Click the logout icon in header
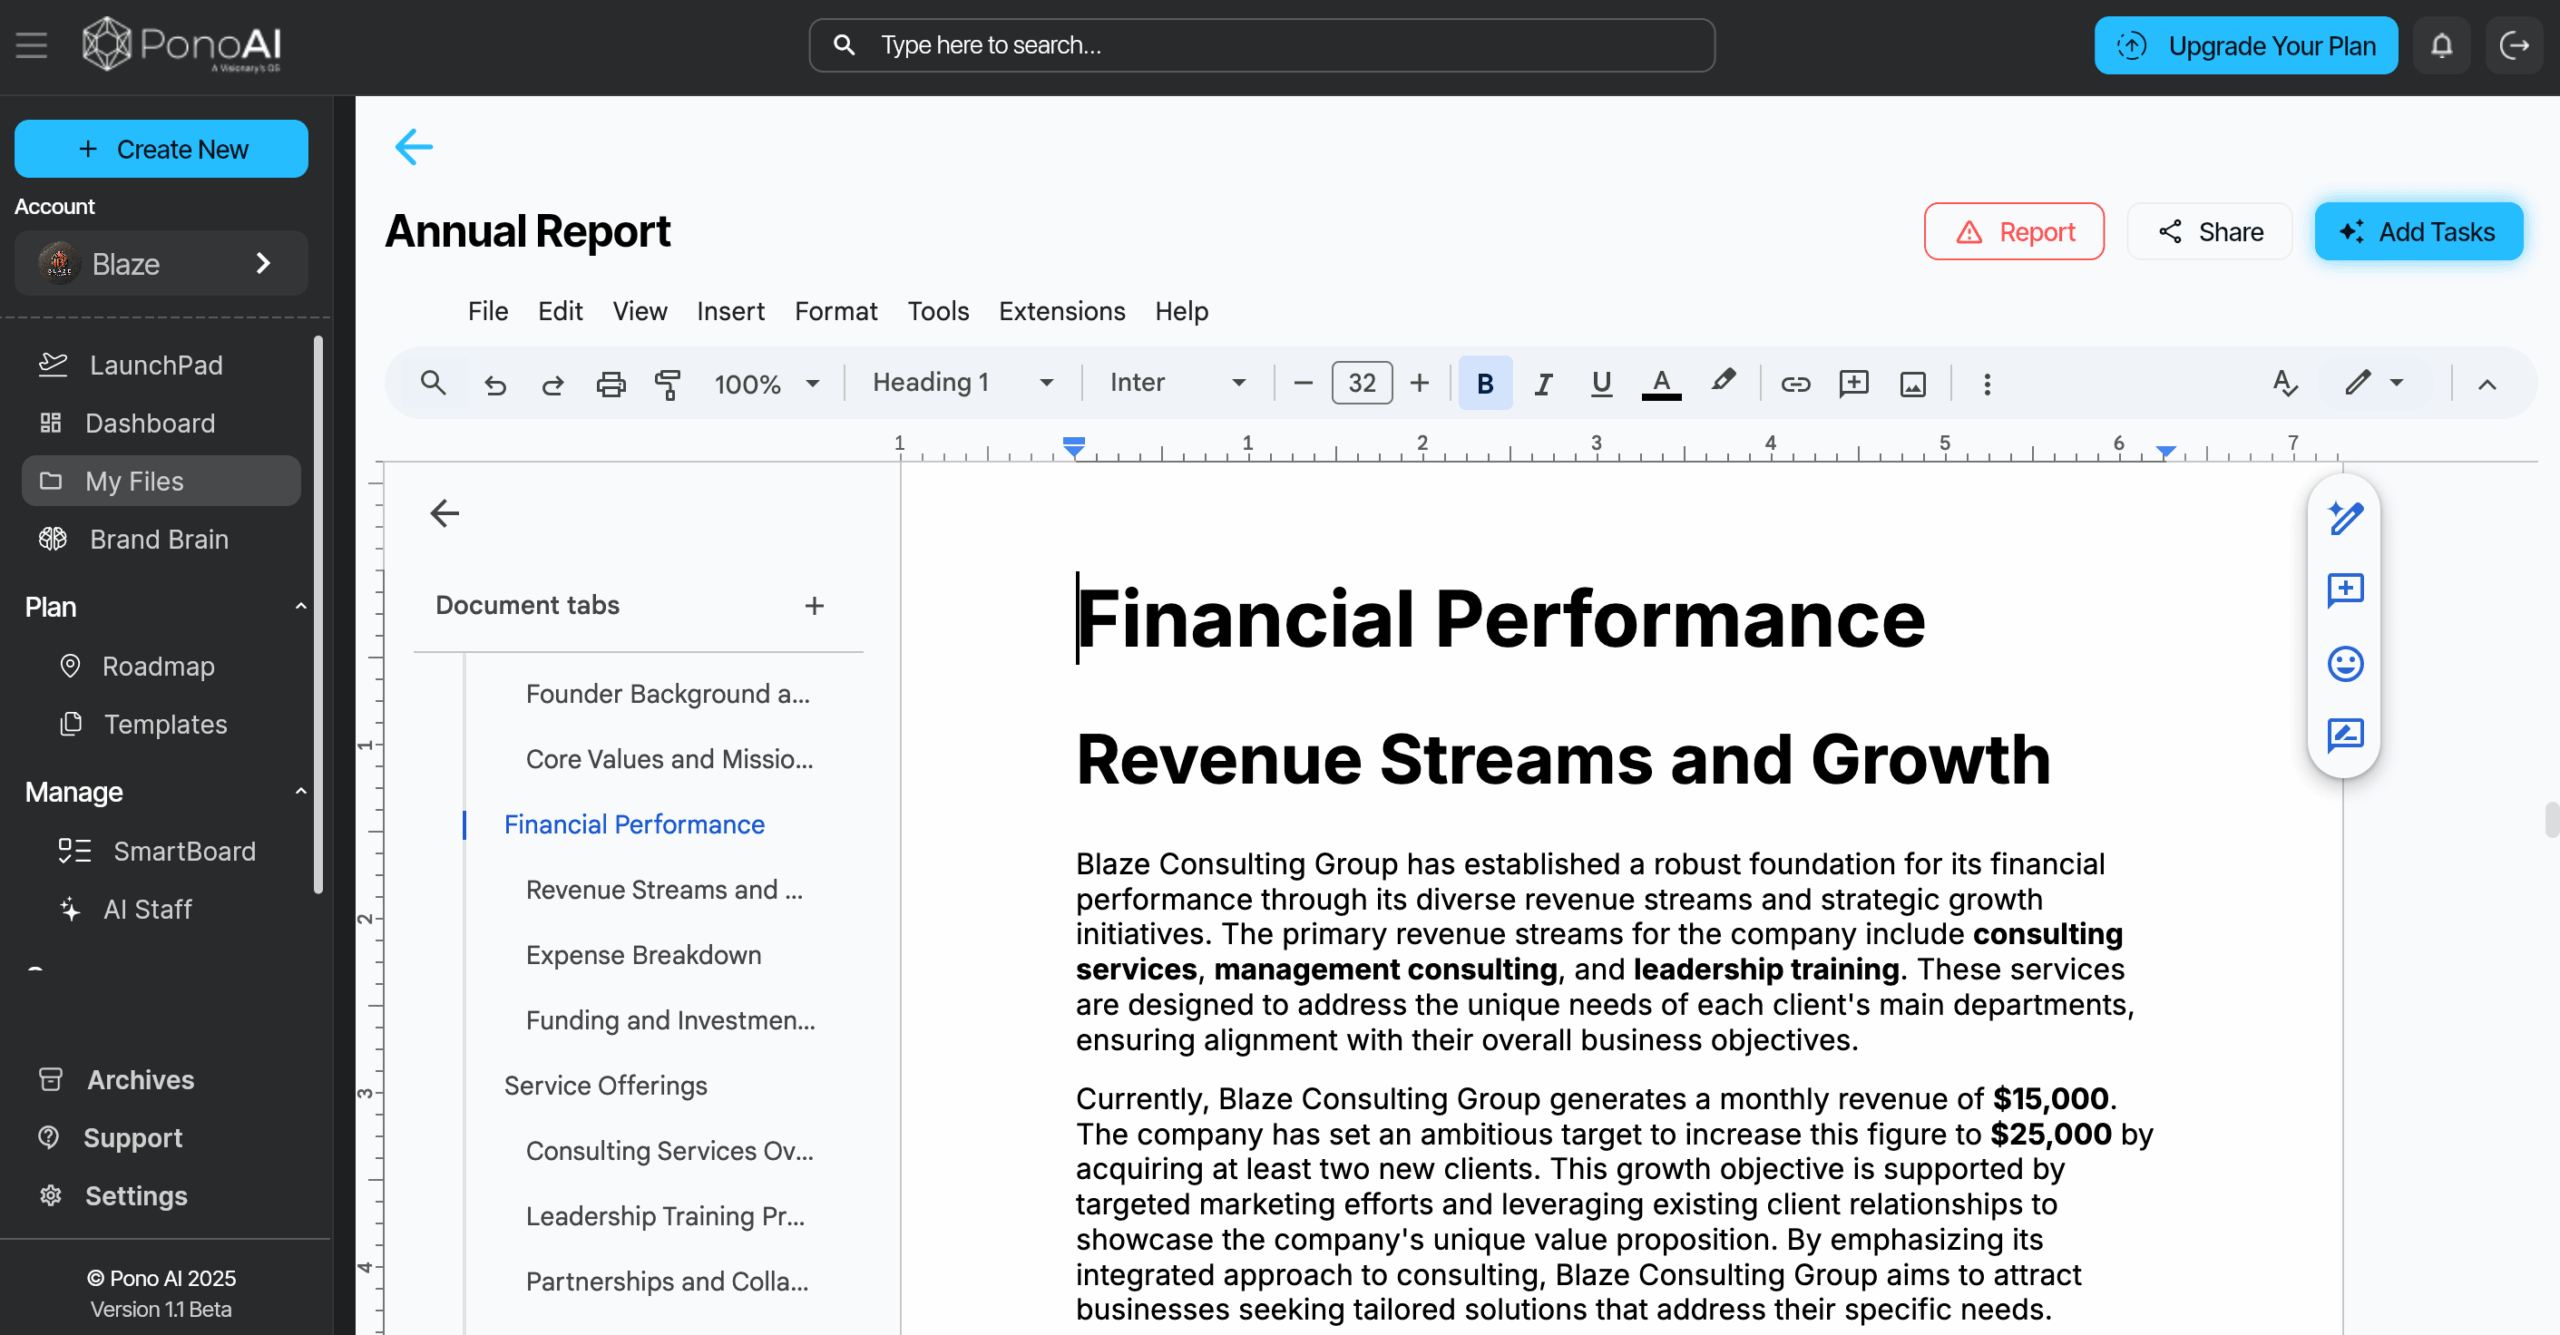This screenshot has width=2560, height=1335. click(x=2514, y=45)
